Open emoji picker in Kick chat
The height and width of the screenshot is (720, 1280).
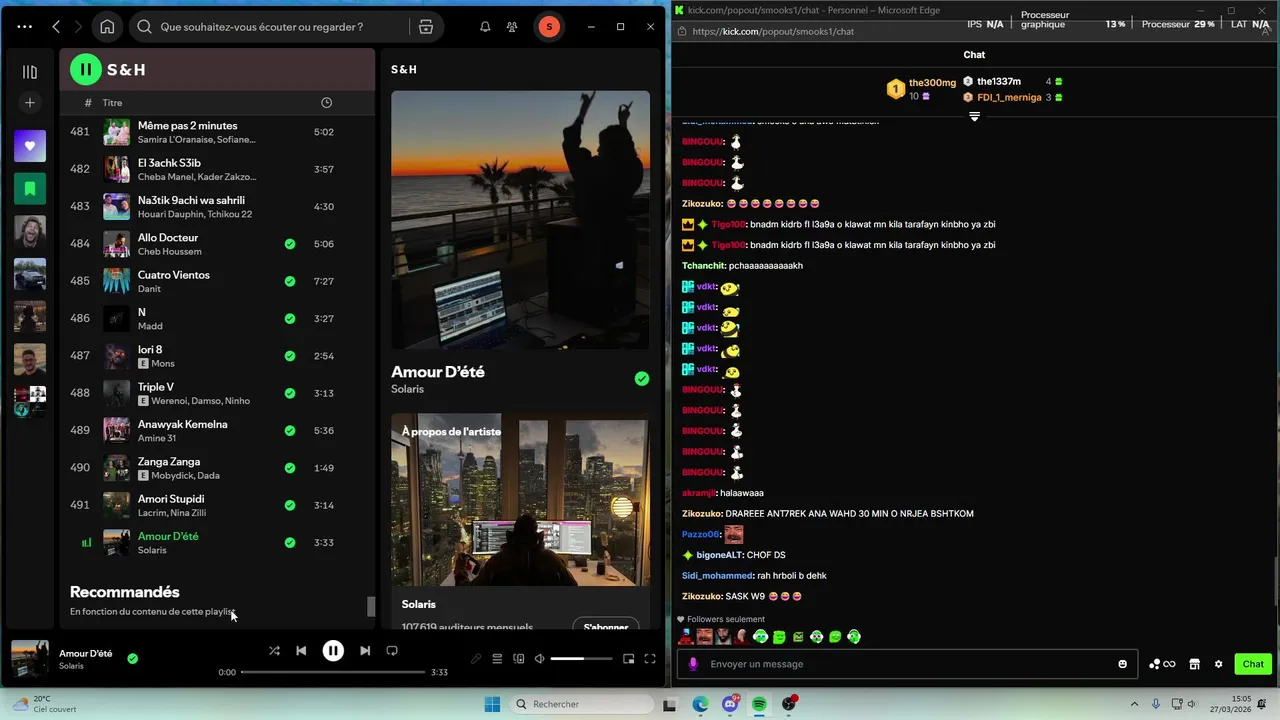pos(1122,664)
